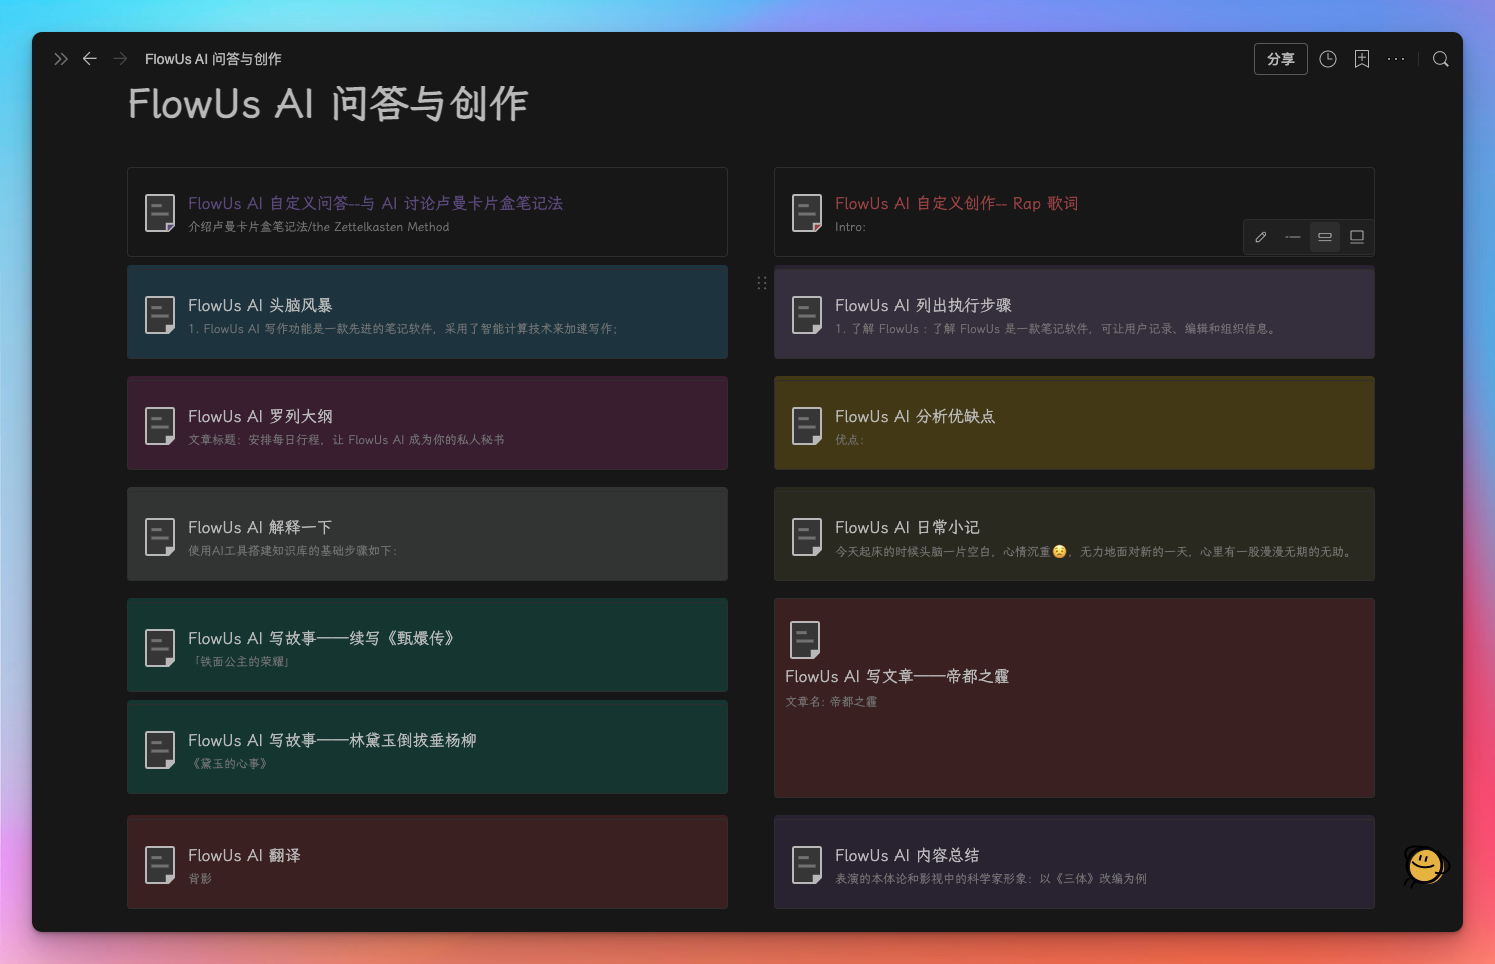
Task: Click the document icon on FlowUs AI 翻译 card
Action: [160, 864]
